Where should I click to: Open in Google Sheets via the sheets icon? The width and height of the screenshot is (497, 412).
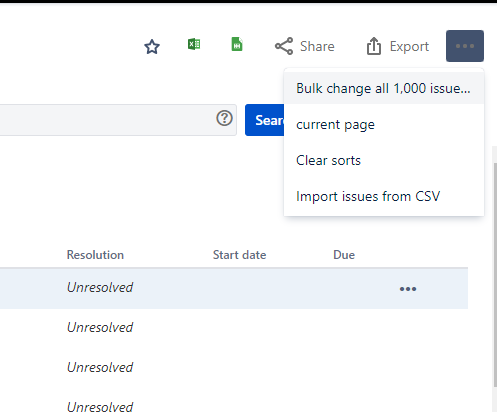coord(237,44)
